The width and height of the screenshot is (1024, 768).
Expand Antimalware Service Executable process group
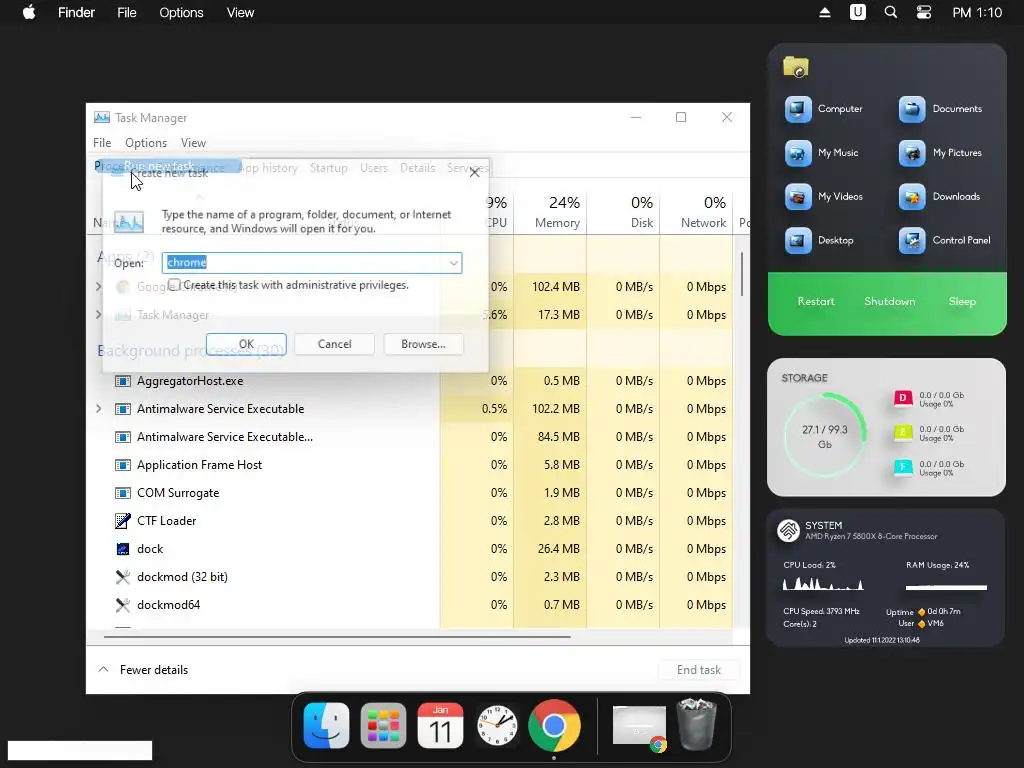tap(99, 409)
